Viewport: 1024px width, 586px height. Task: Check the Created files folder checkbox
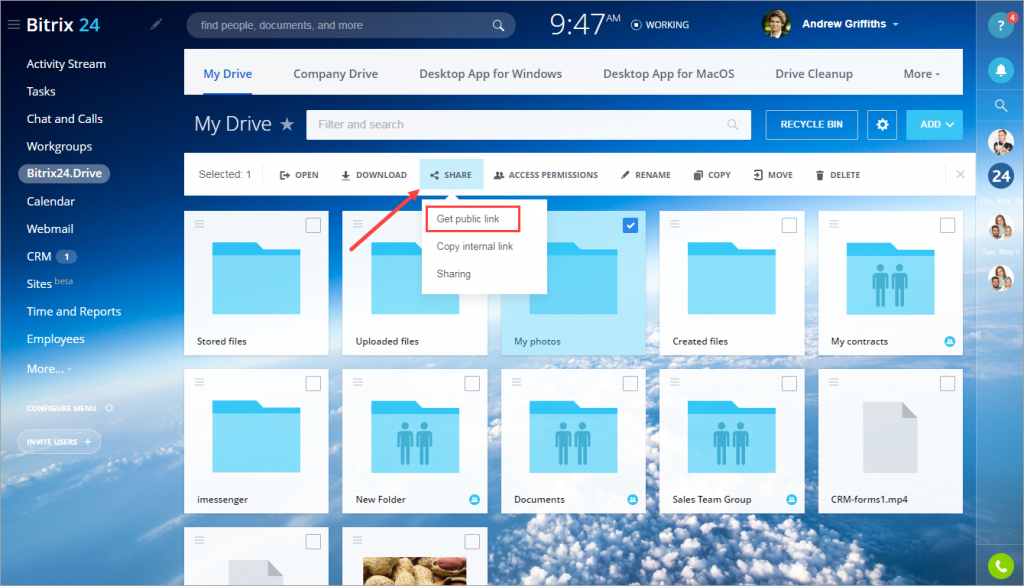tap(789, 225)
